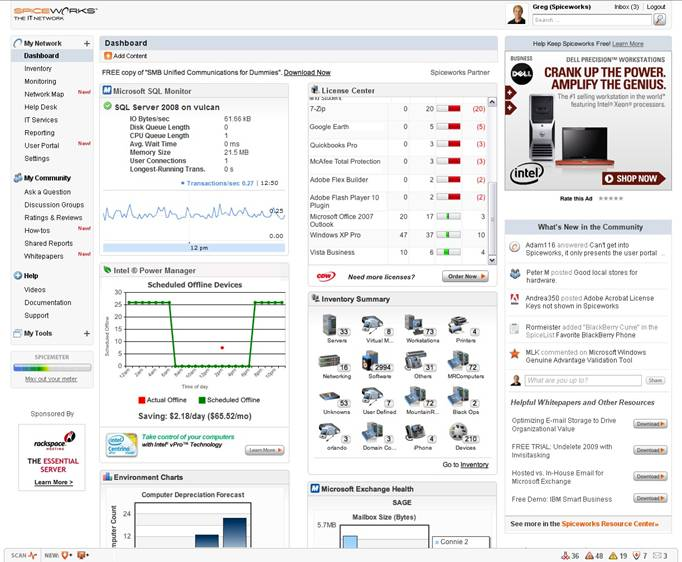Open Monitoring in the sidebar

pos(40,81)
